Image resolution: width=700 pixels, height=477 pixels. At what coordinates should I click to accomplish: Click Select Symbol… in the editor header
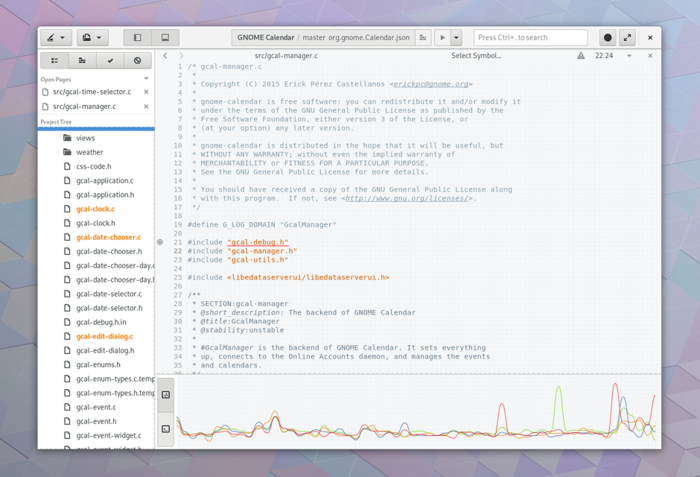click(476, 56)
